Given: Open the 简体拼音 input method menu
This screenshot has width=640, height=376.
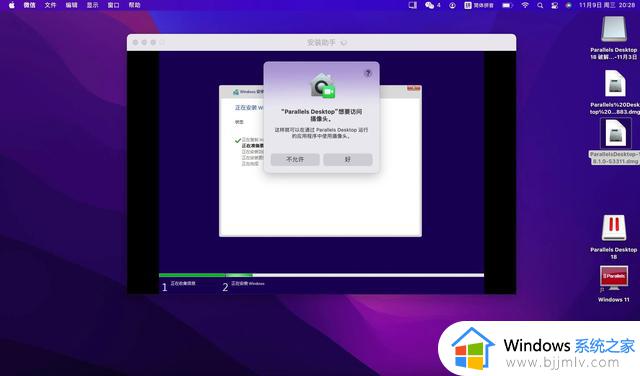Looking at the screenshot, I should tap(479, 5).
